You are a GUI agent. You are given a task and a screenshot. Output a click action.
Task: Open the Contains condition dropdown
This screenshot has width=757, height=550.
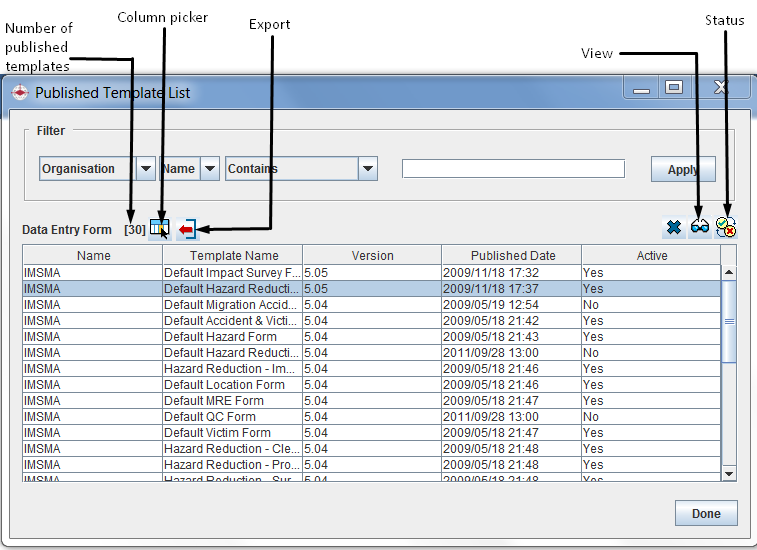point(368,169)
